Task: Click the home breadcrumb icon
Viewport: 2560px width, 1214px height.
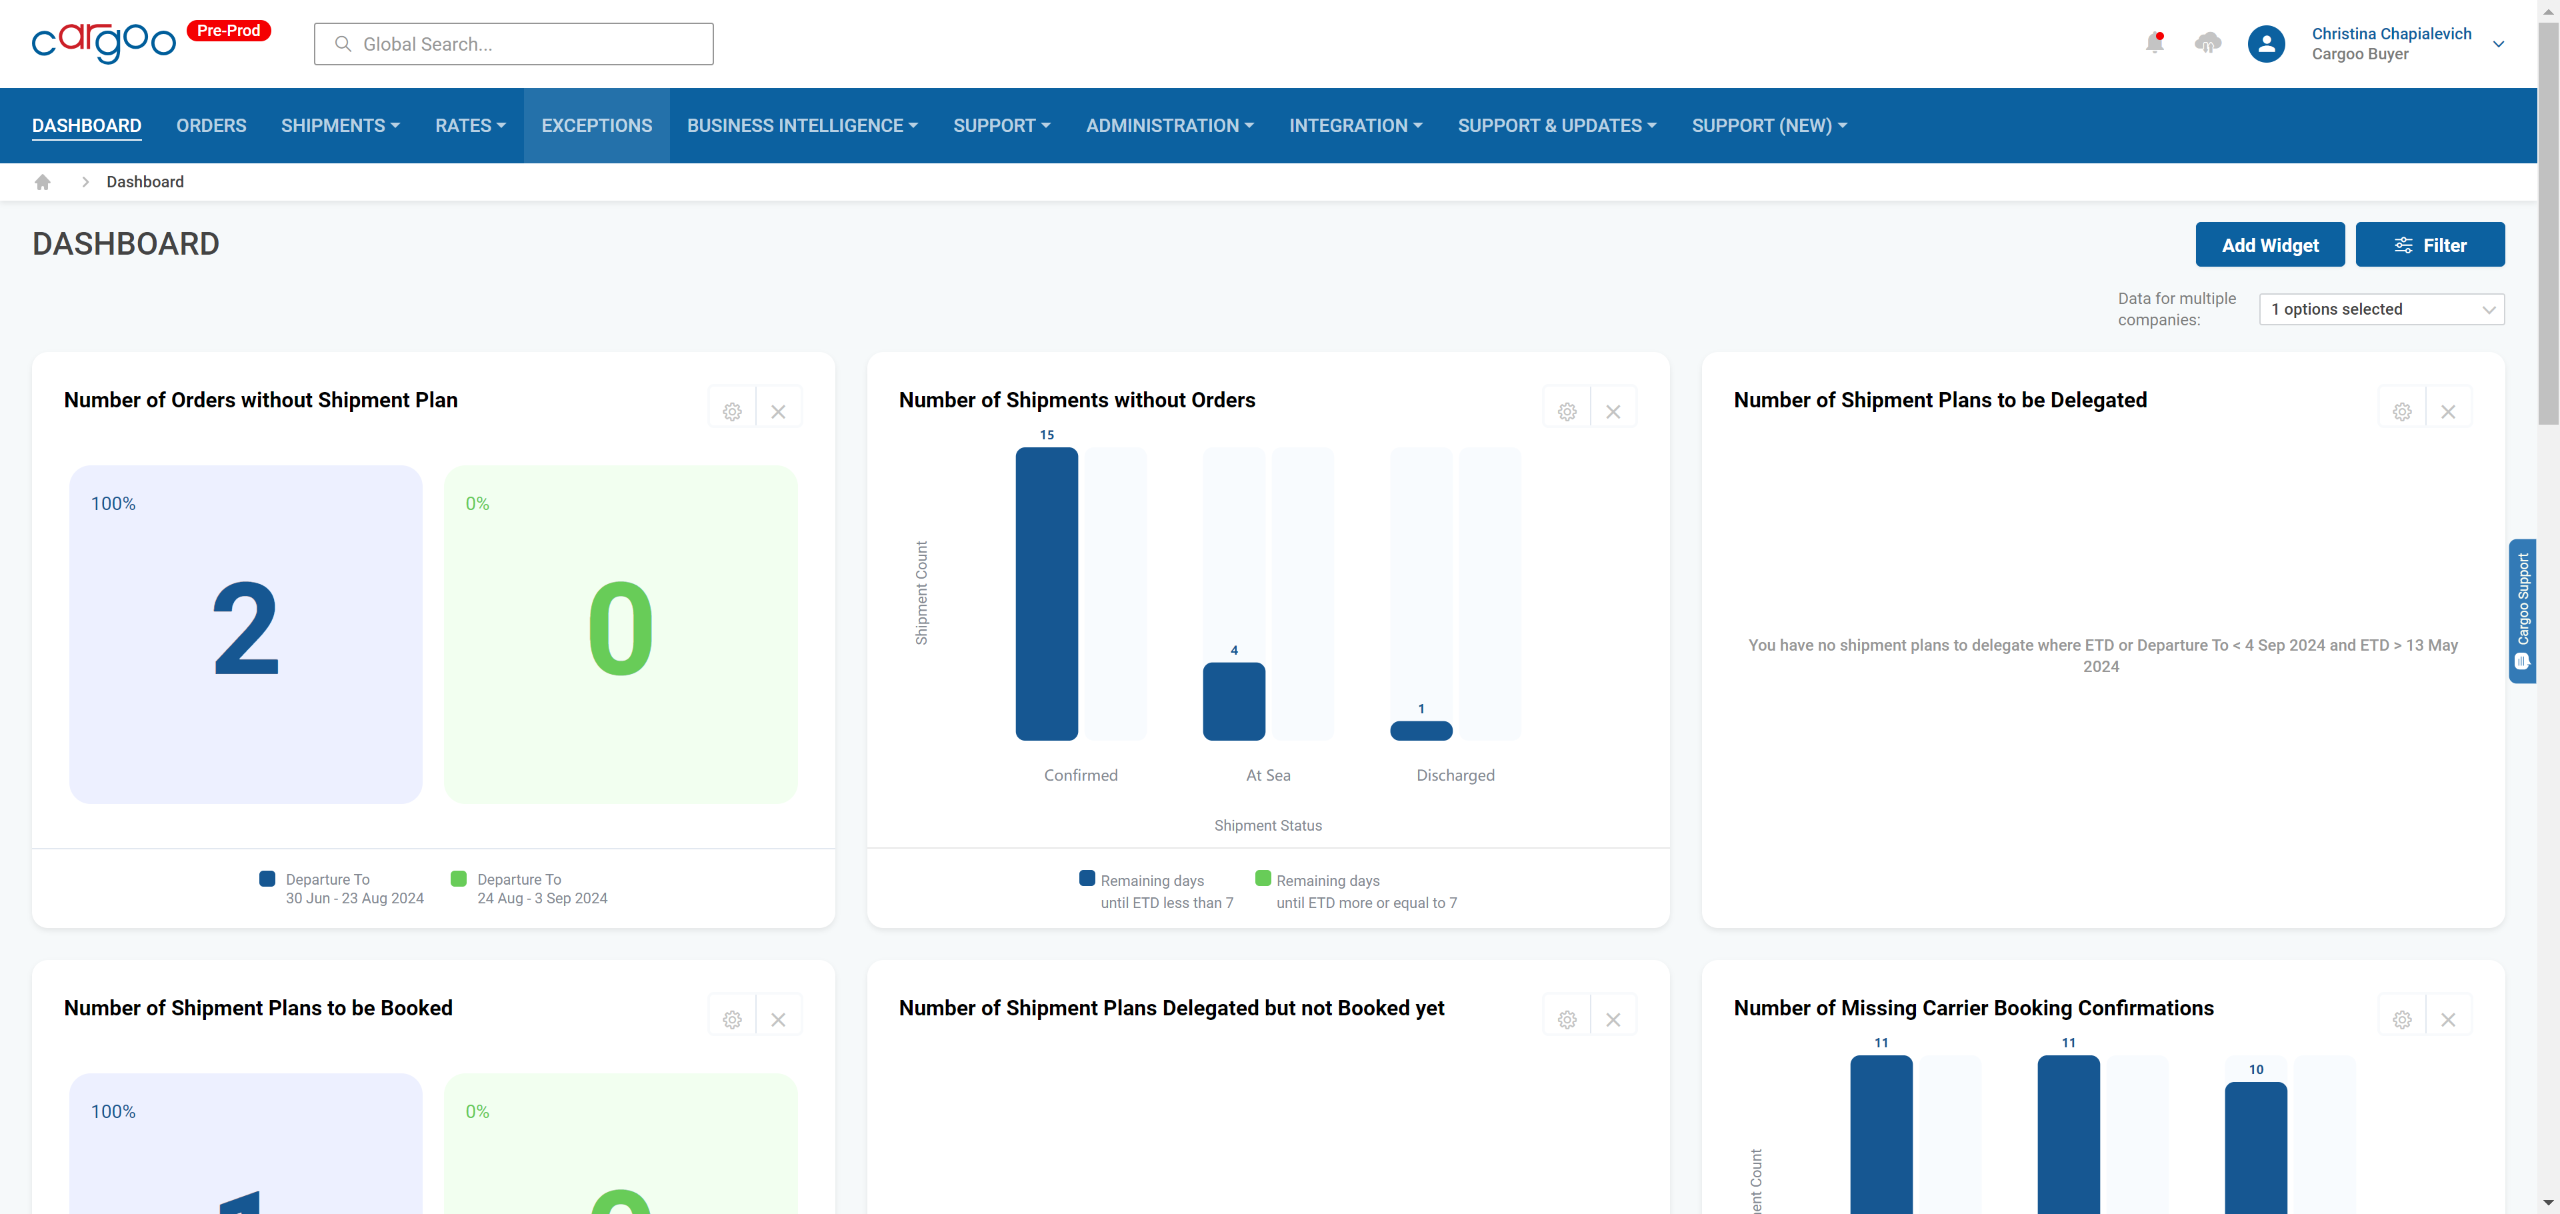Action: [42, 182]
